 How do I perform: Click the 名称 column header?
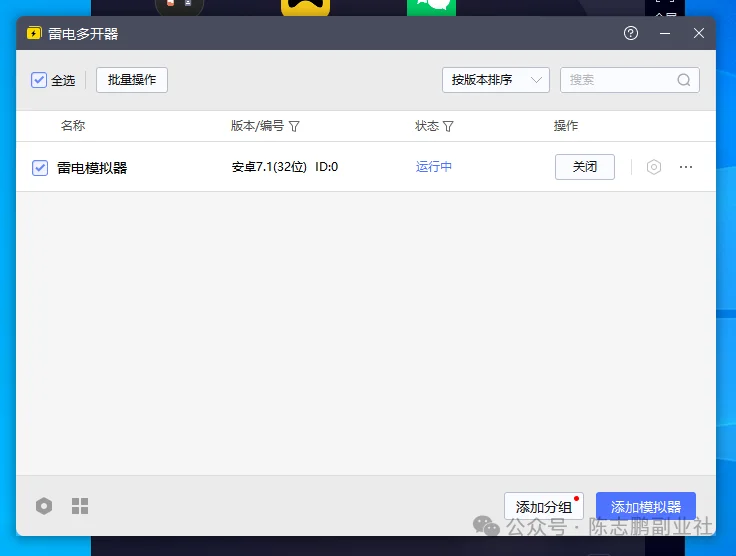point(73,126)
